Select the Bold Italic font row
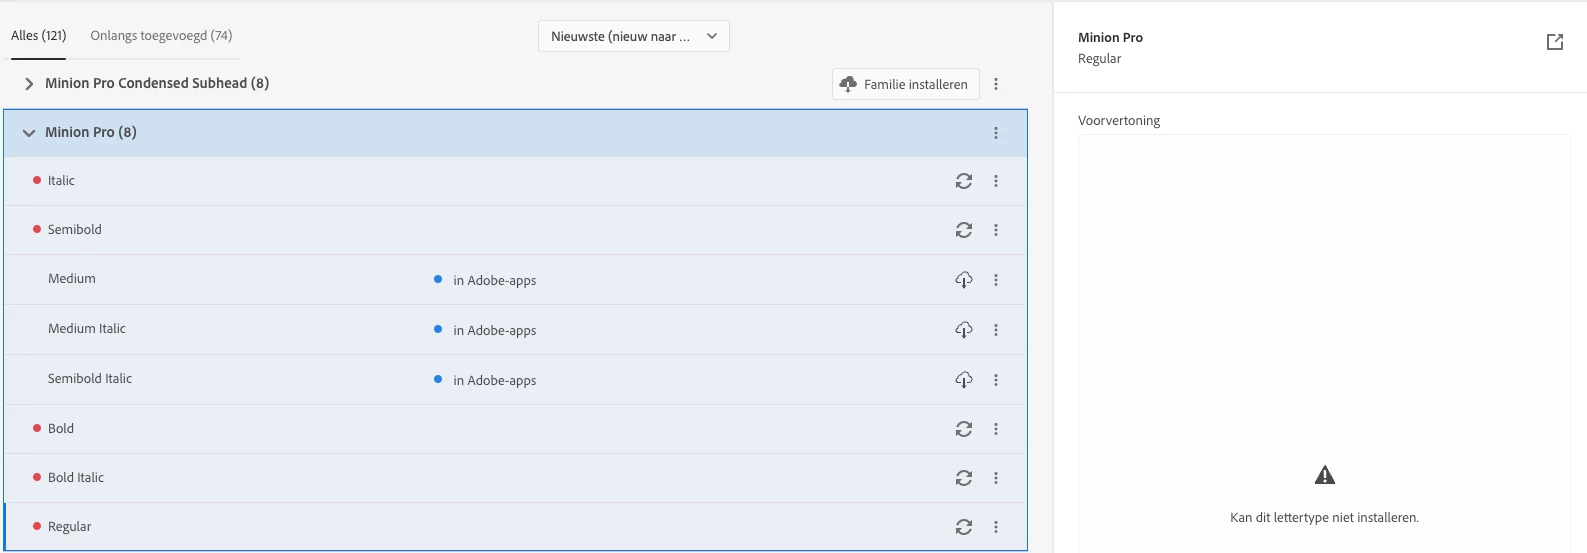Screen dimensions: 1587x553 [516, 478]
